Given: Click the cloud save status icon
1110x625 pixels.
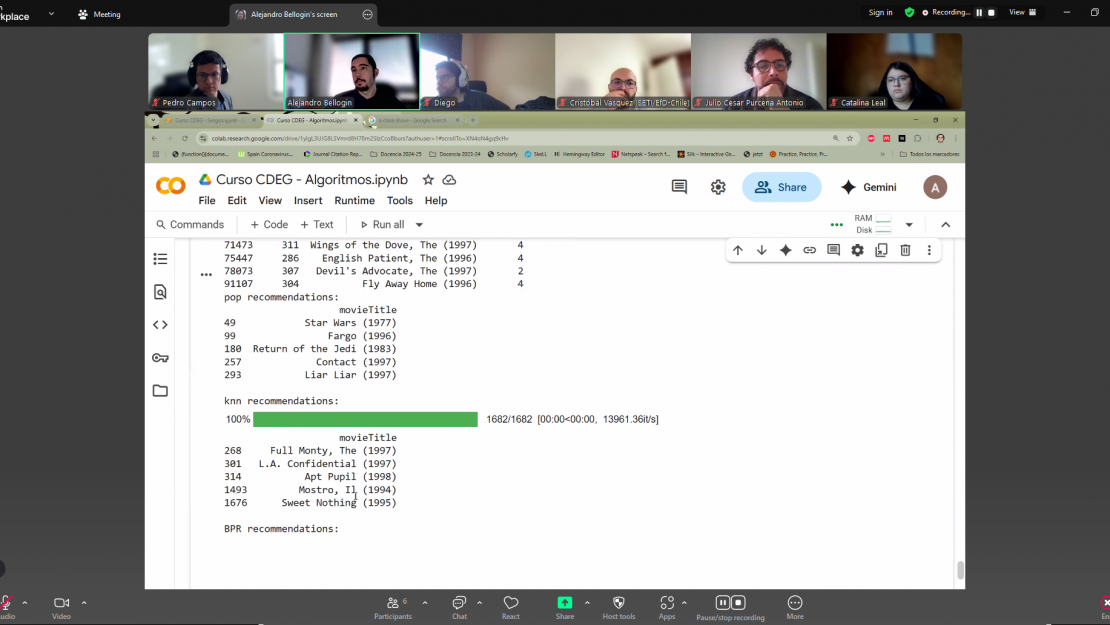Looking at the screenshot, I should click(449, 180).
